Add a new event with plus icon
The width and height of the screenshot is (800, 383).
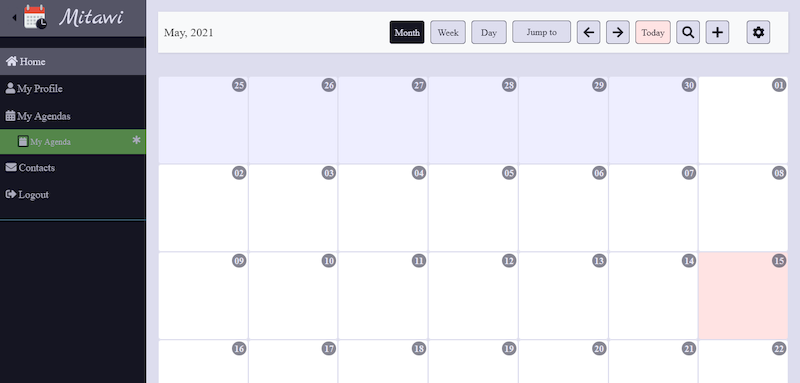point(717,32)
